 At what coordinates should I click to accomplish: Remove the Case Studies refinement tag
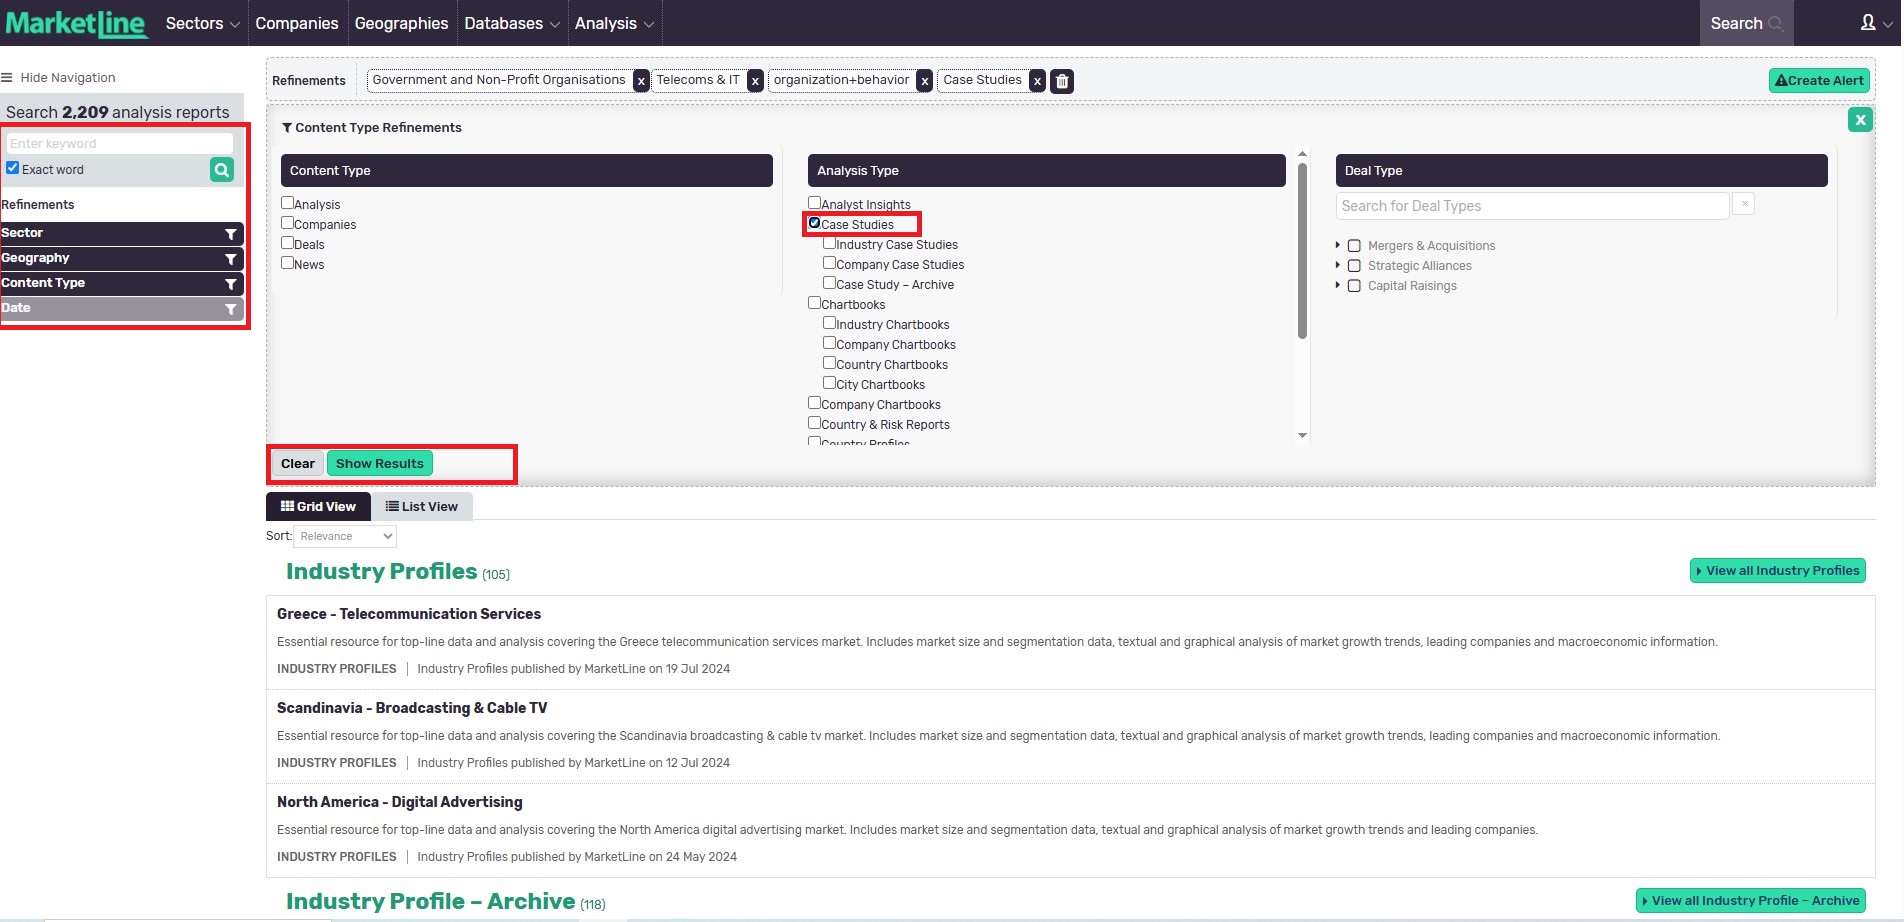(1037, 81)
